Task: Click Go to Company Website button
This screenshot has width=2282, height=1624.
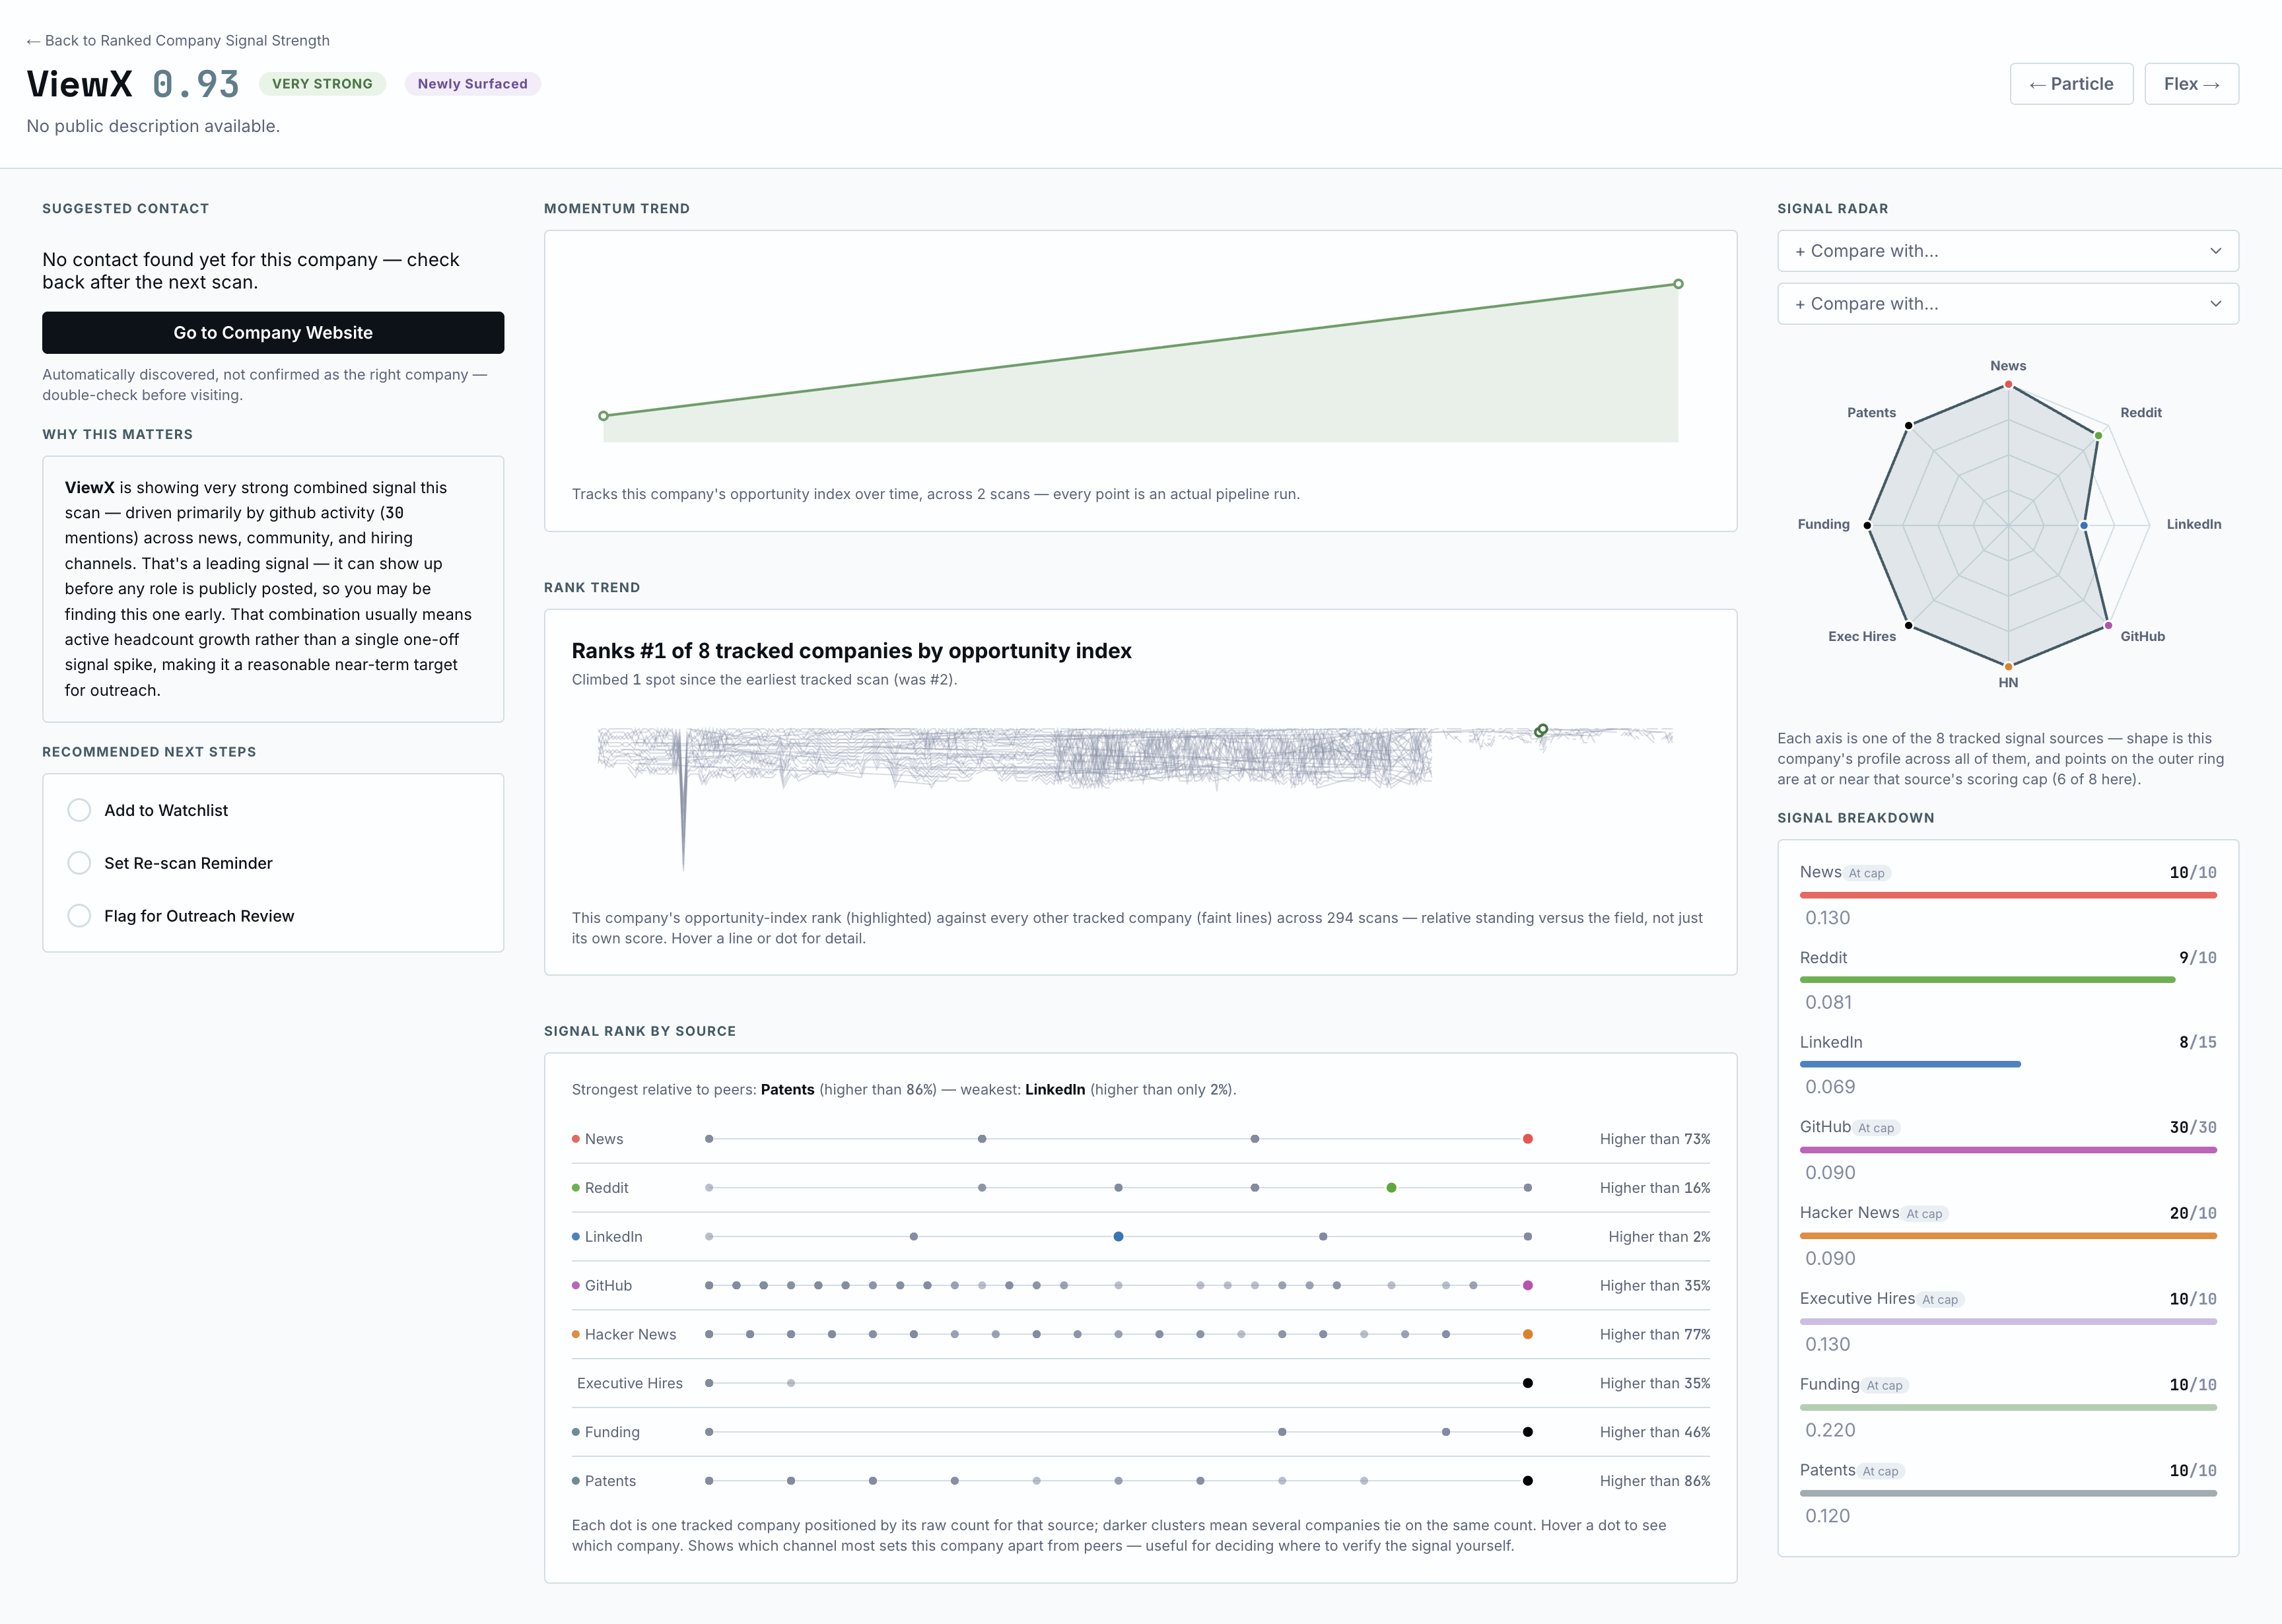Action: click(x=273, y=332)
